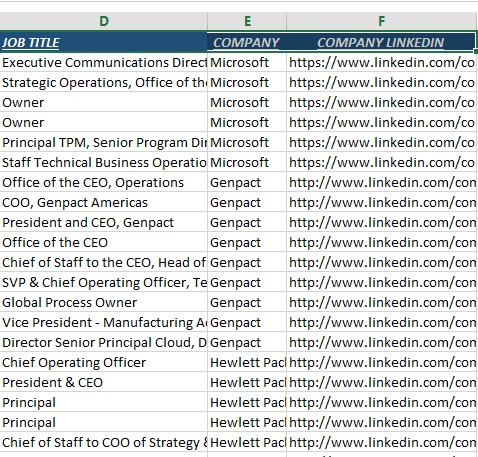Select Chief of Staff to the CEO cell

[x=103, y=262]
